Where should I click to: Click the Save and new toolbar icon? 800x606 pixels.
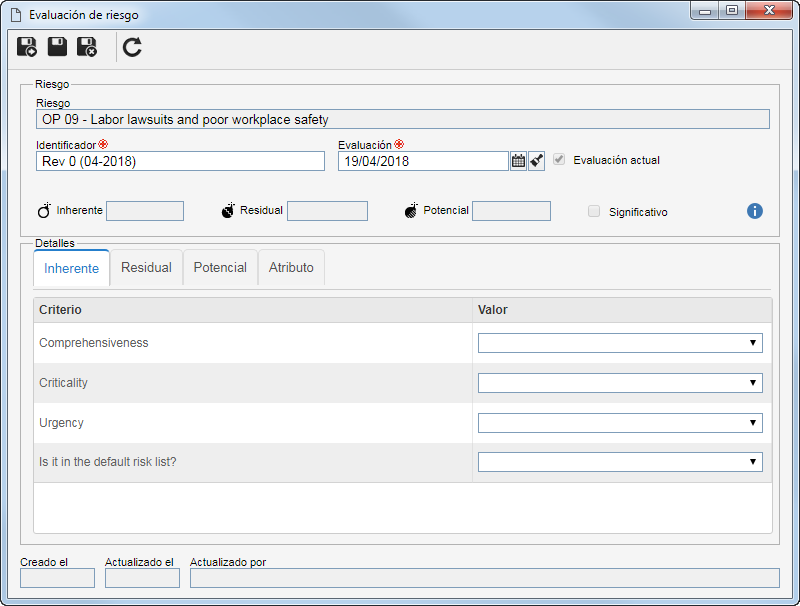[27, 47]
